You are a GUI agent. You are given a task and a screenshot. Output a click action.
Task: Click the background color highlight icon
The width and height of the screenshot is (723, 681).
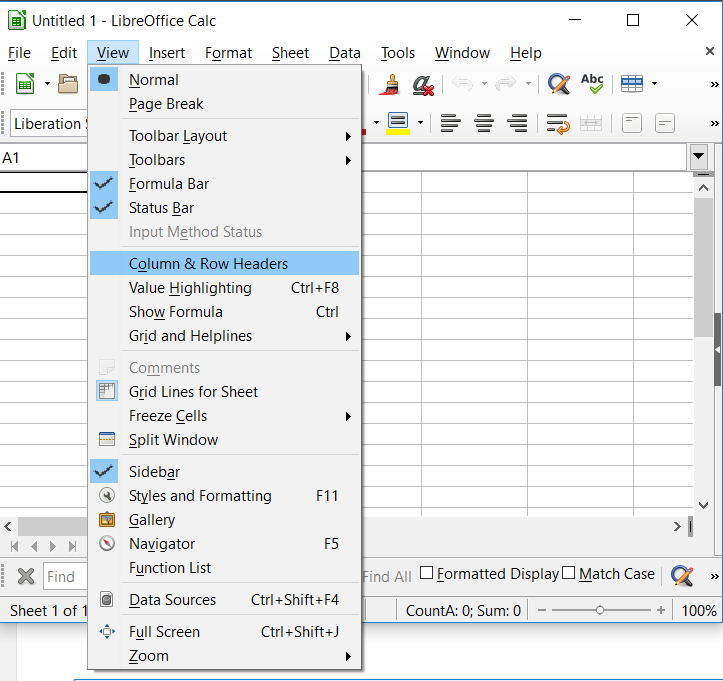point(398,123)
